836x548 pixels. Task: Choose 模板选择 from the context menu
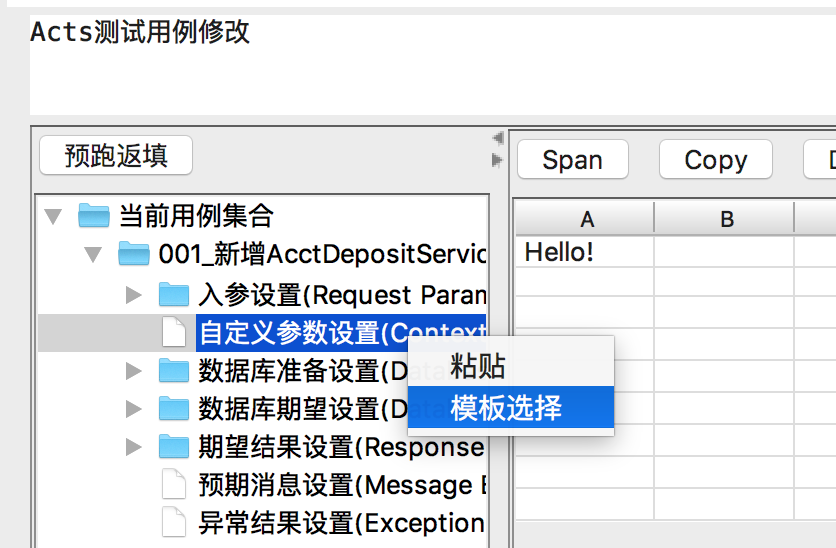point(511,407)
